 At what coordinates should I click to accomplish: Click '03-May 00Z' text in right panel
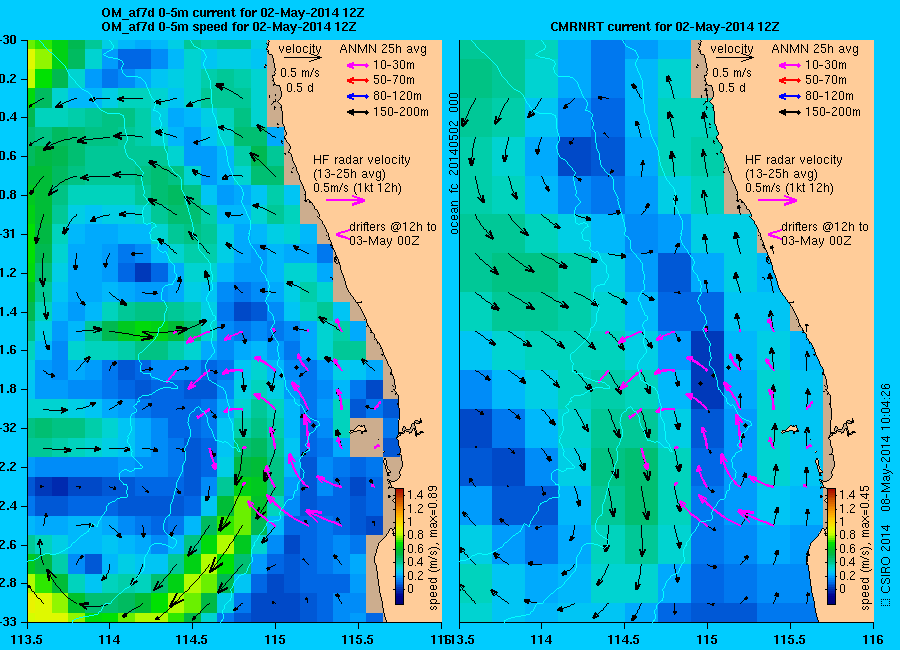pyautogui.click(x=816, y=241)
